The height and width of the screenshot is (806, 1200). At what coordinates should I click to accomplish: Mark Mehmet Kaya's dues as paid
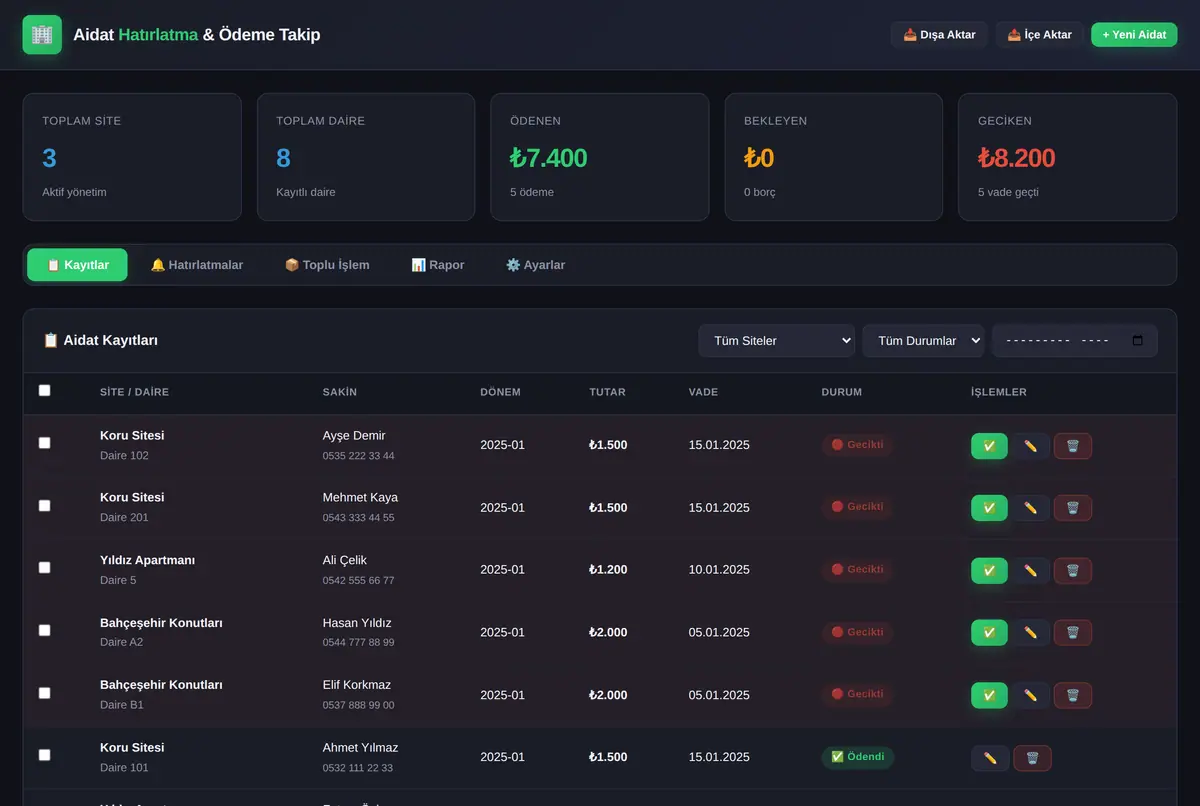coord(989,508)
